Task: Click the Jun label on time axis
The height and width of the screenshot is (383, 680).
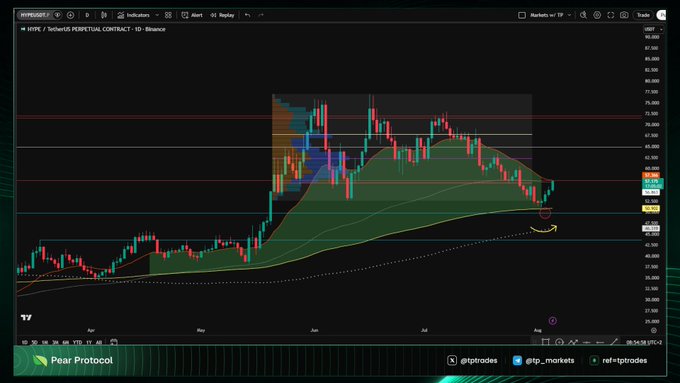Action: point(314,330)
